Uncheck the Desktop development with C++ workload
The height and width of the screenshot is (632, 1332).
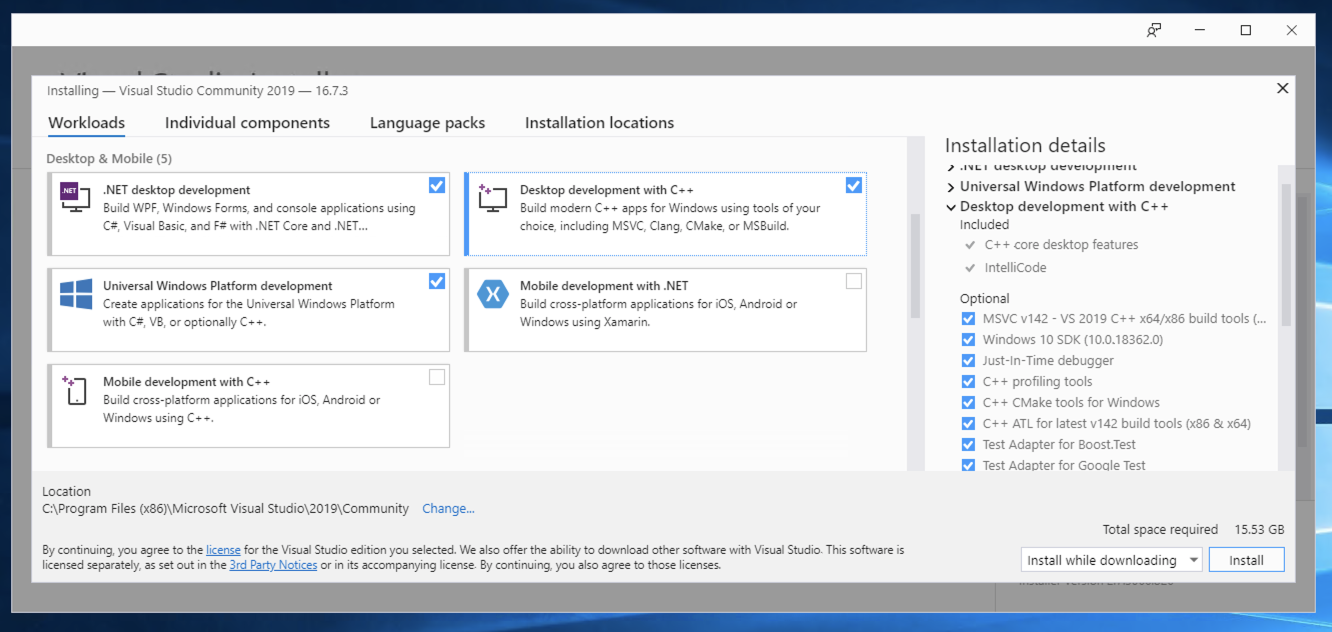[x=853, y=185]
